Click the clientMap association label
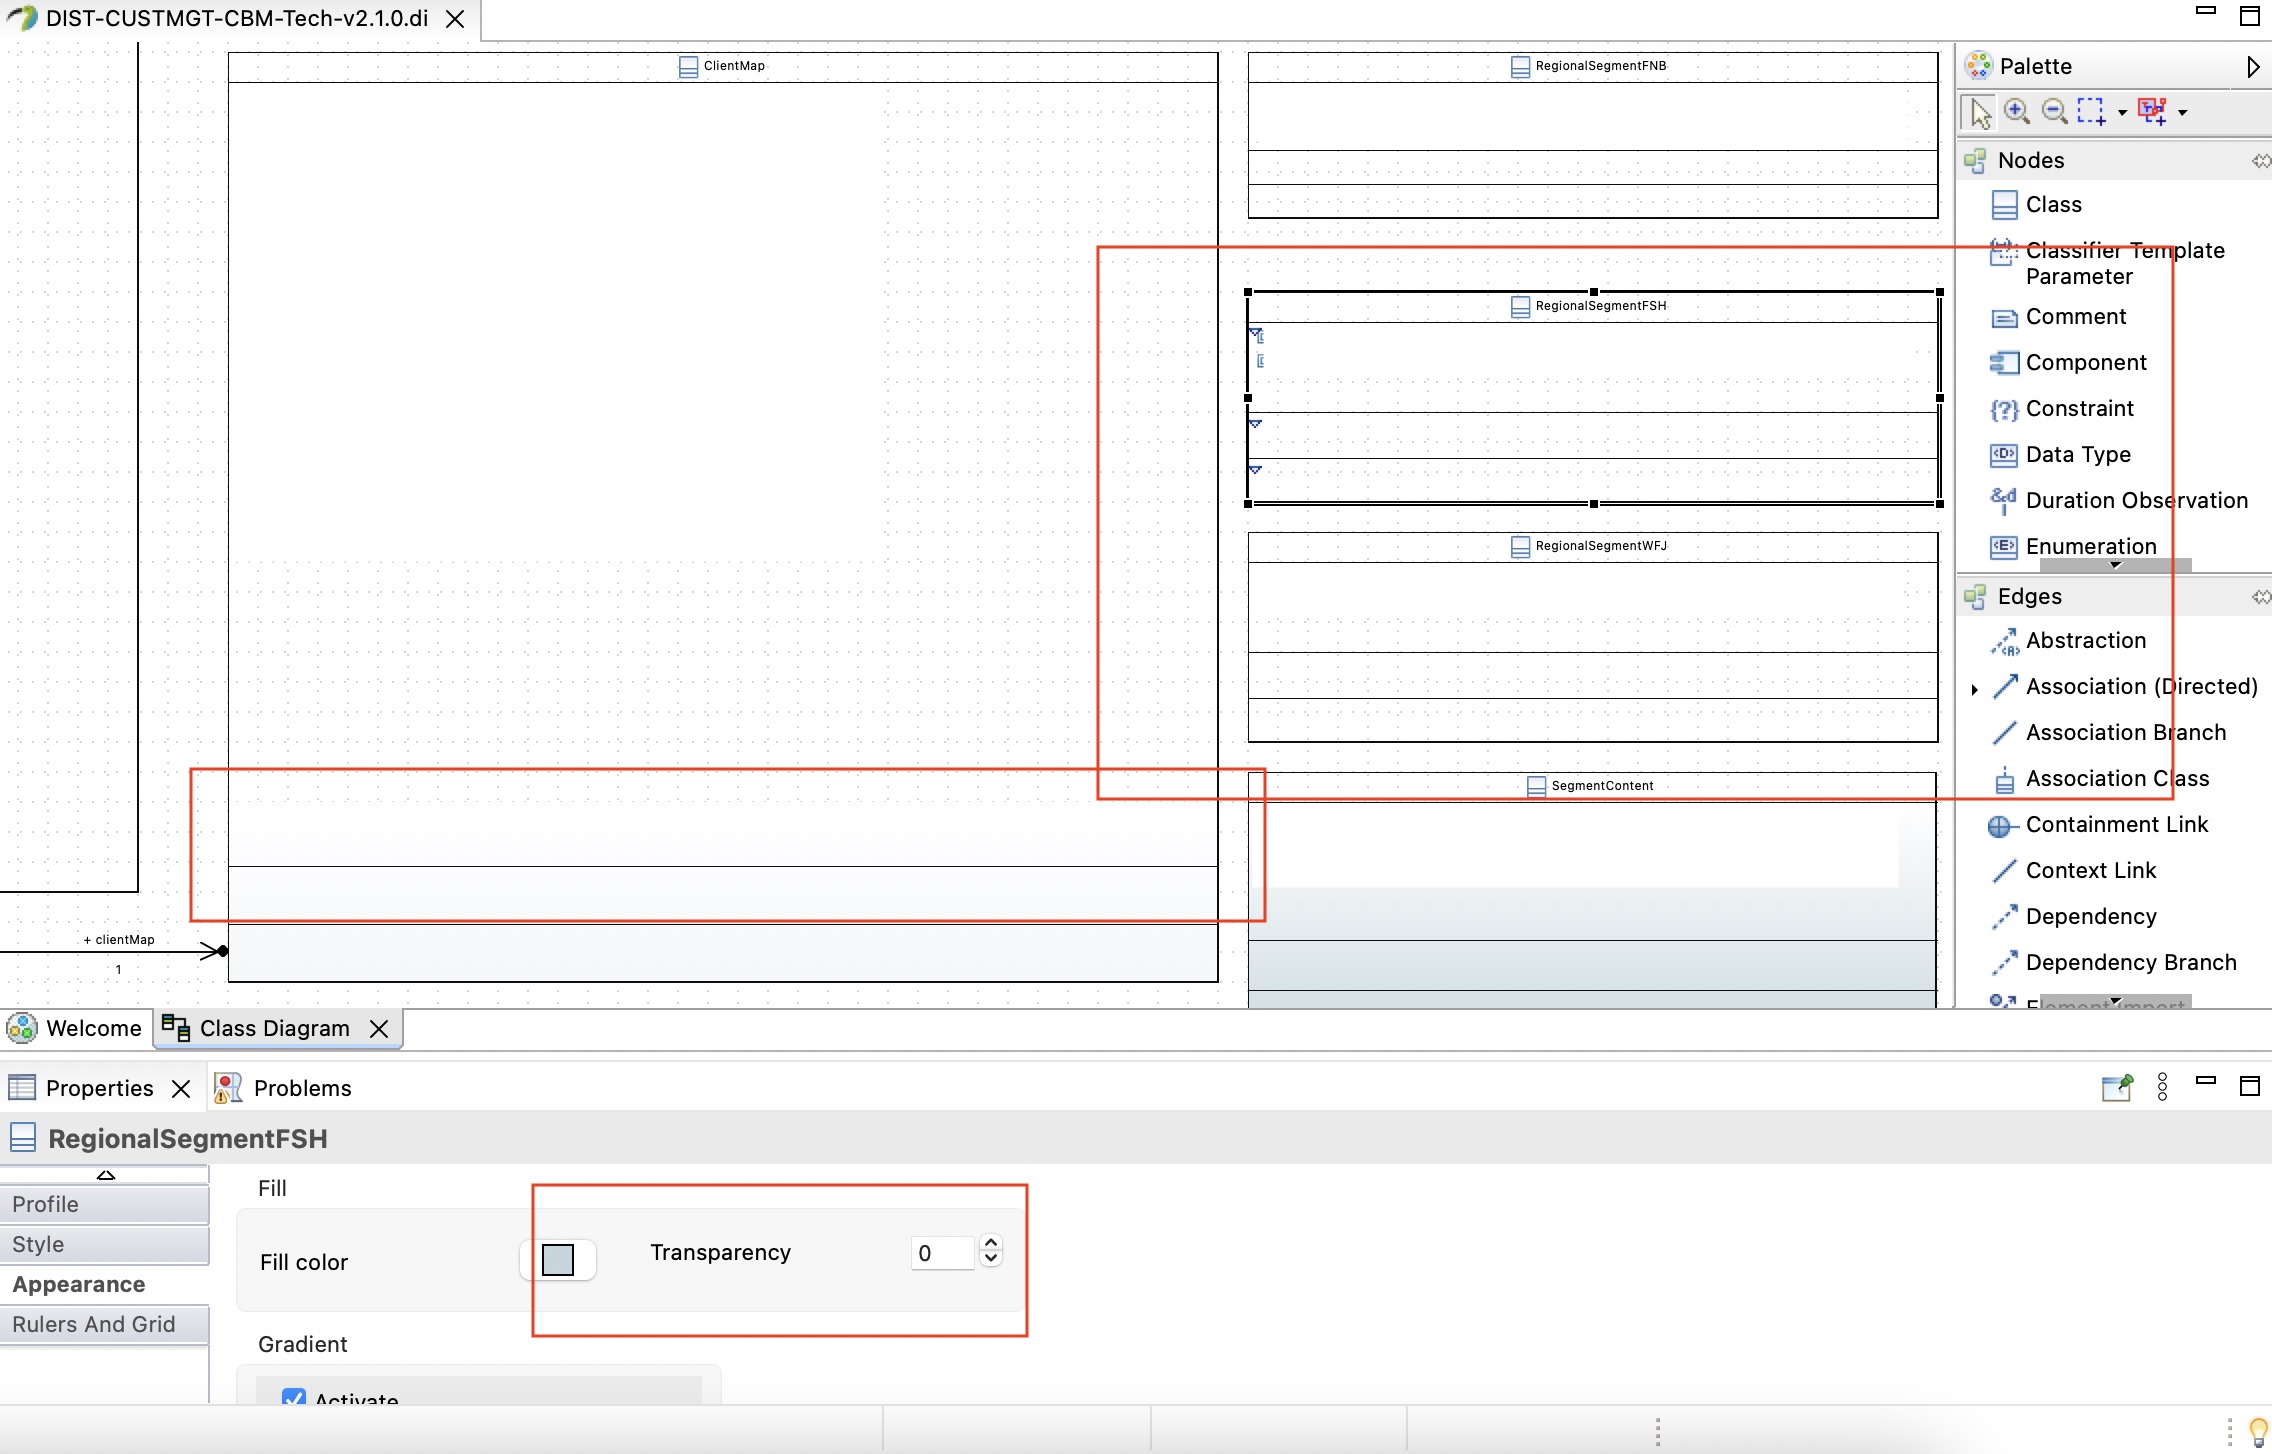 coord(119,940)
